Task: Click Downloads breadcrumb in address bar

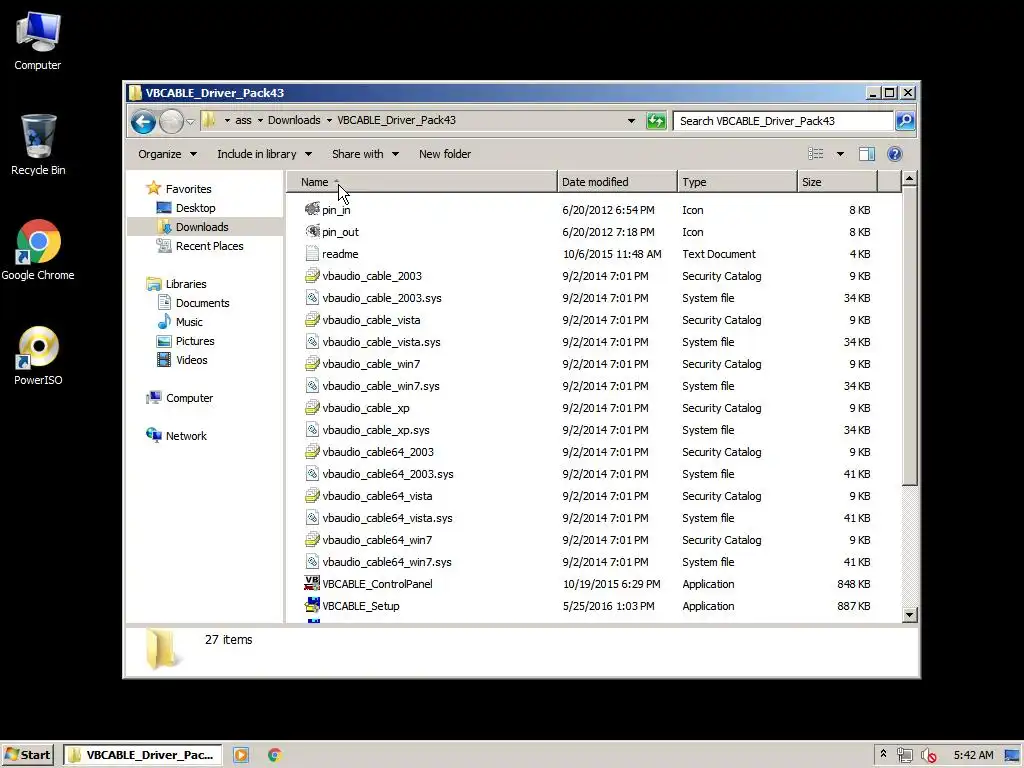Action: [294, 120]
